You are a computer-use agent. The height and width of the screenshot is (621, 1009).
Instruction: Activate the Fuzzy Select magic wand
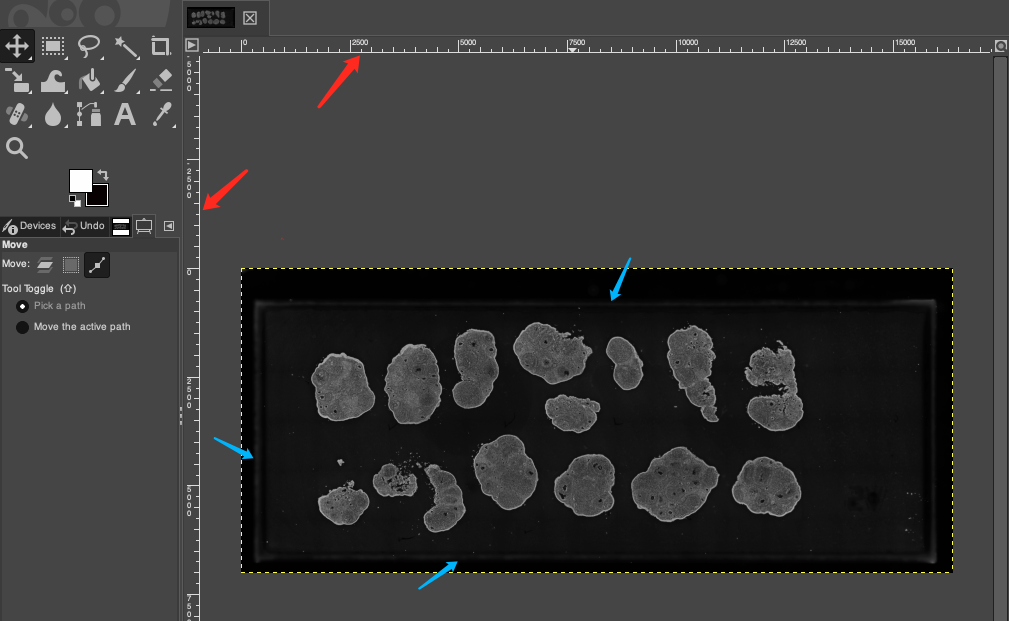point(124,45)
